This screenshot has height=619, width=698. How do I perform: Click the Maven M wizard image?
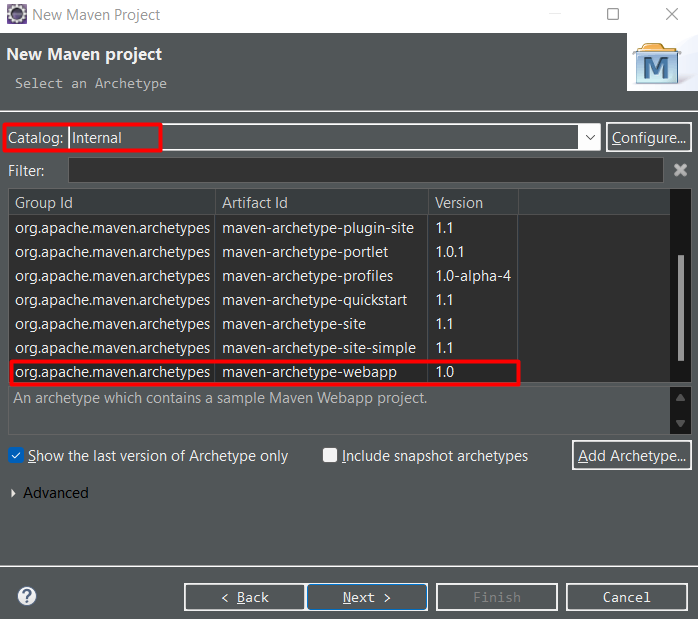pyautogui.click(x=657, y=65)
